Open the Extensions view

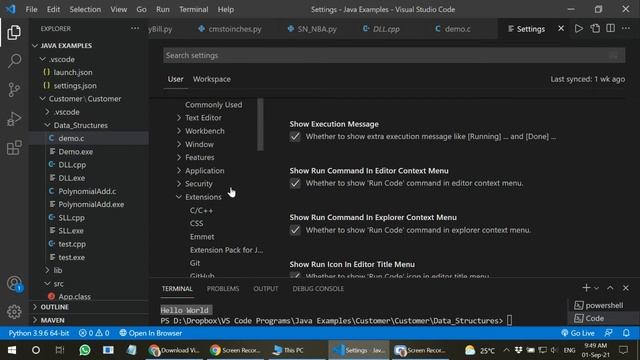pos(14,147)
